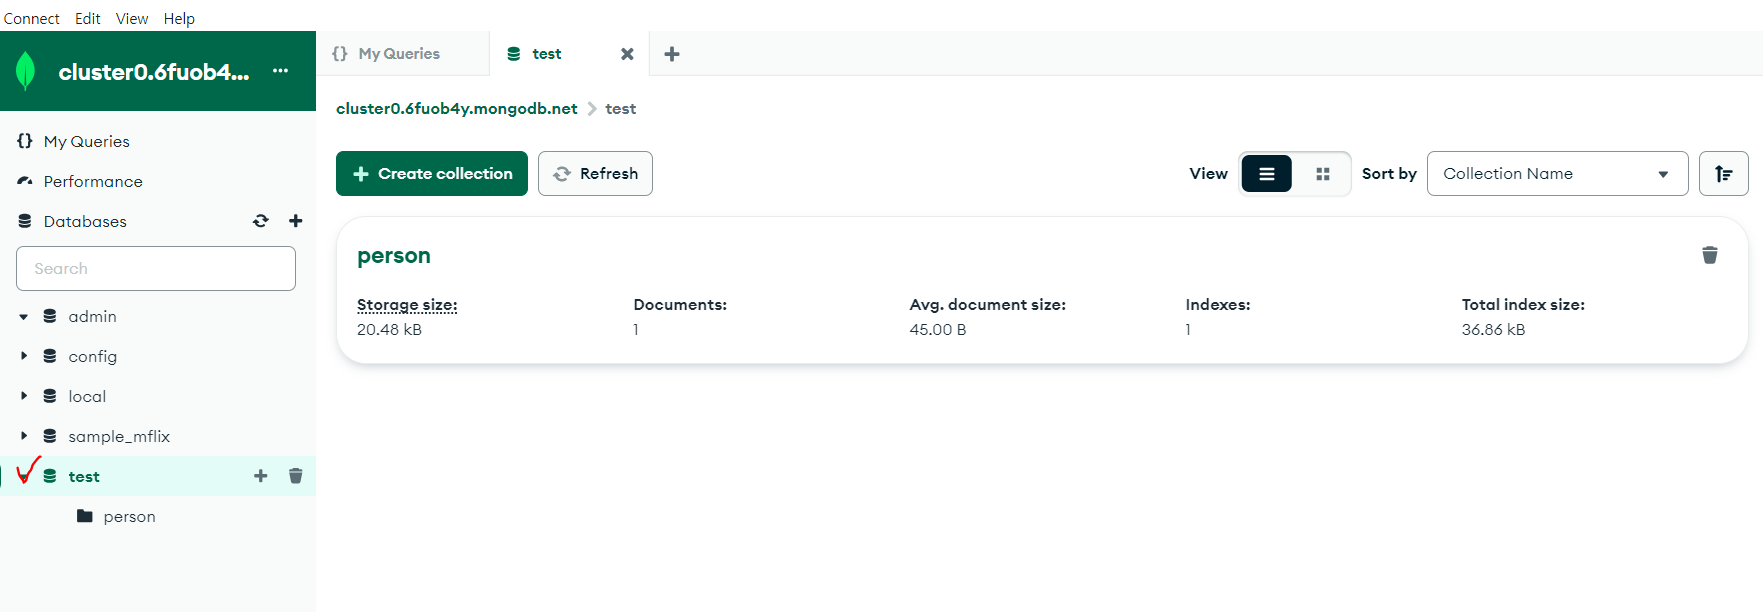Click the local database icon
This screenshot has height=612, width=1763.
(50, 396)
